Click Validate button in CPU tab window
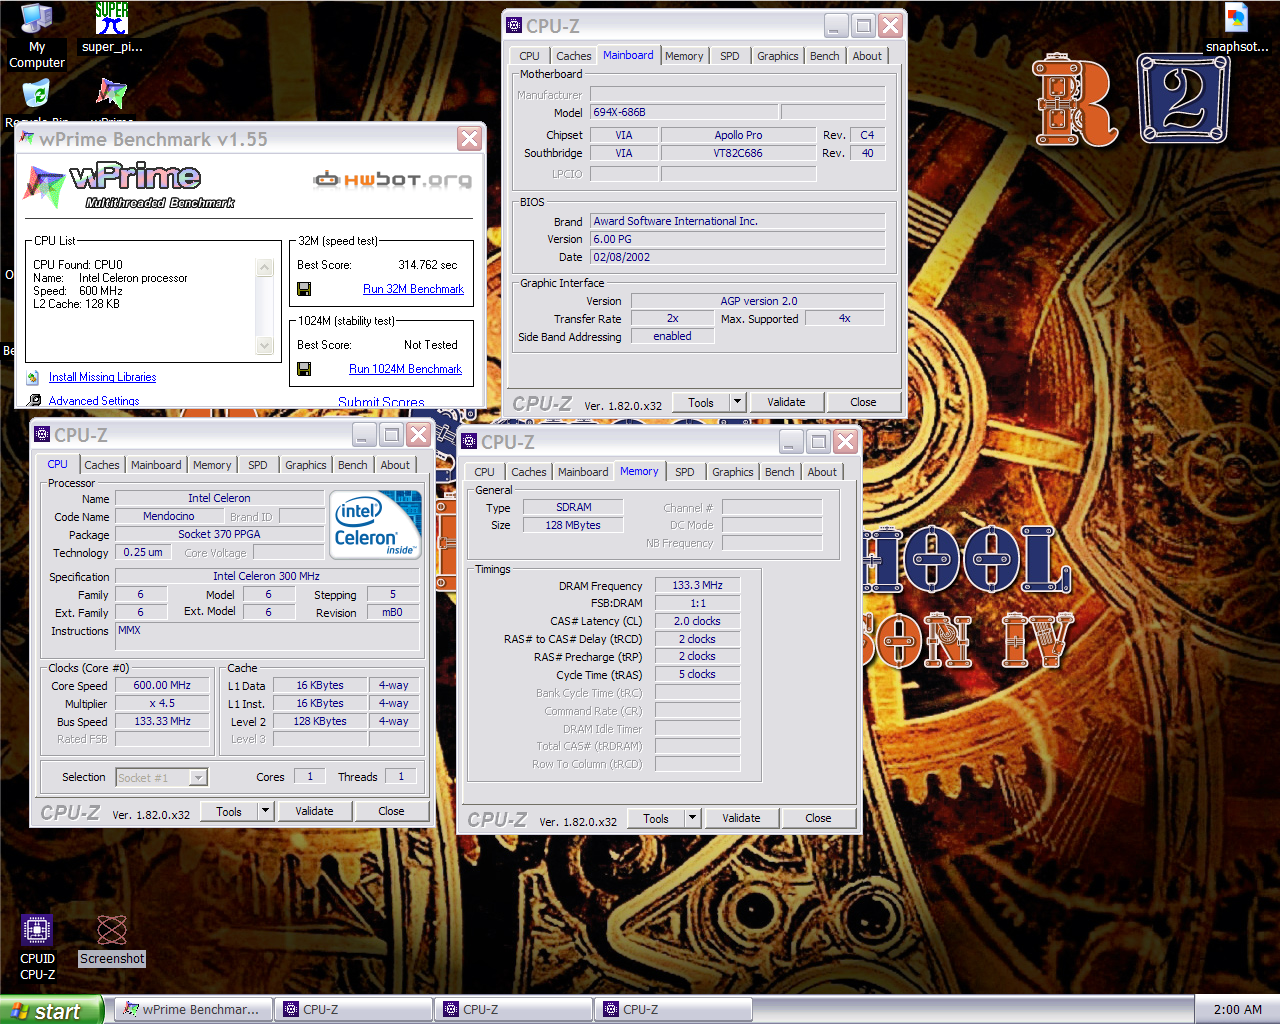Viewport: 1280px width, 1024px height. pos(314,811)
